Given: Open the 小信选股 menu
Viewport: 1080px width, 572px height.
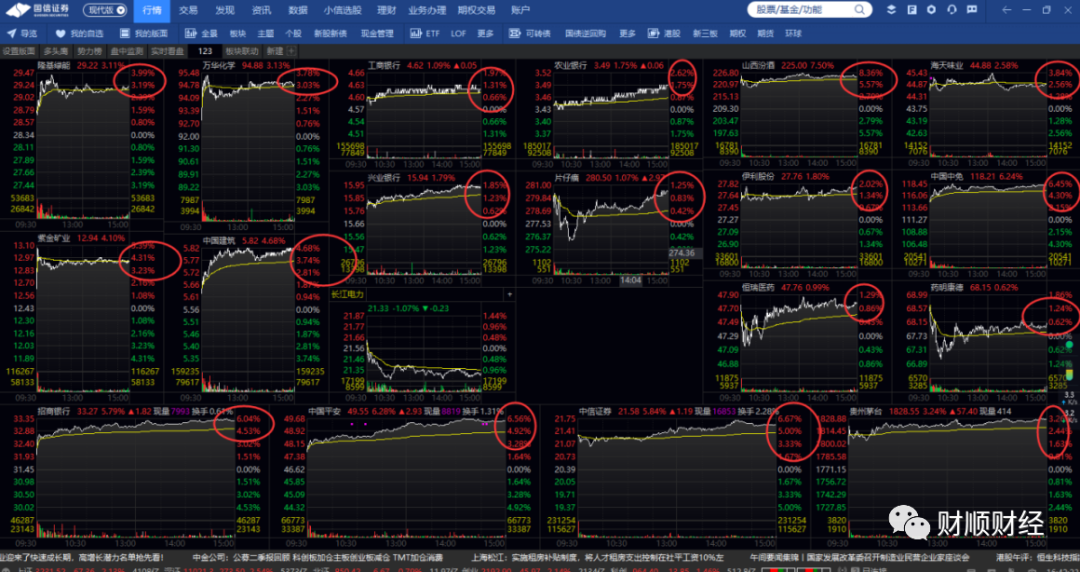Looking at the screenshot, I should [342, 10].
